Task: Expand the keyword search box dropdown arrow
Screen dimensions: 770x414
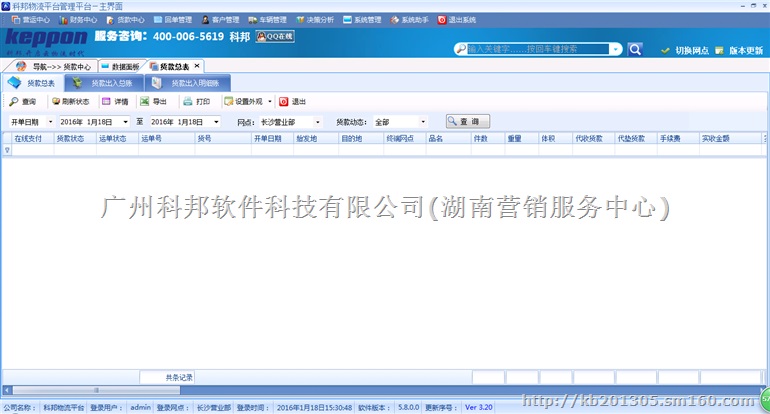Action: pos(615,49)
